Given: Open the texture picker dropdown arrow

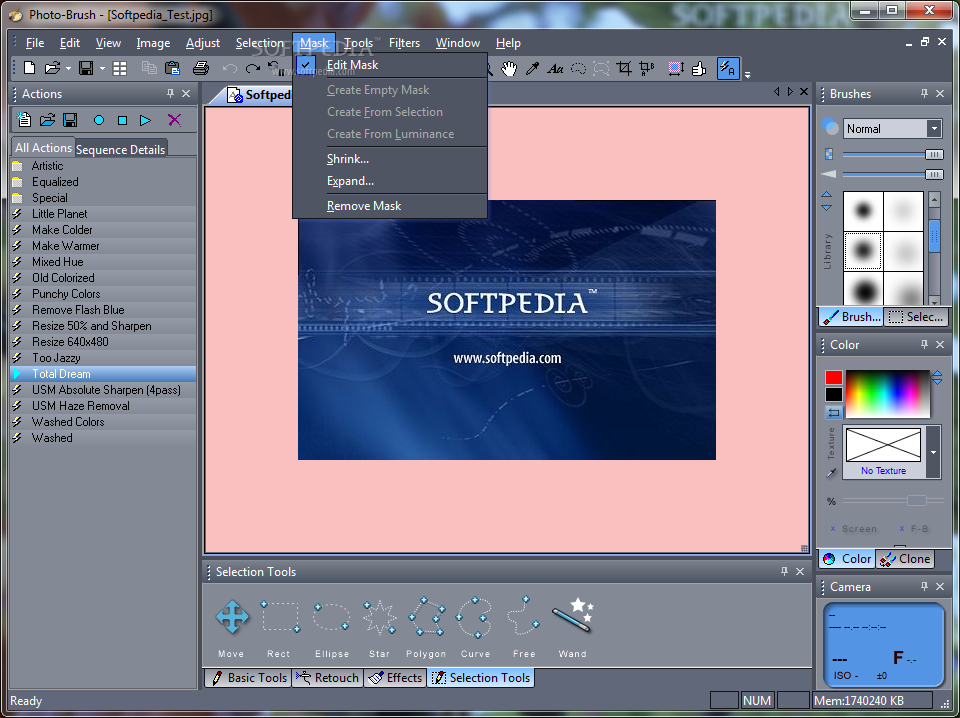Looking at the screenshot, I should pyautogui.click(x=934, y=452).
